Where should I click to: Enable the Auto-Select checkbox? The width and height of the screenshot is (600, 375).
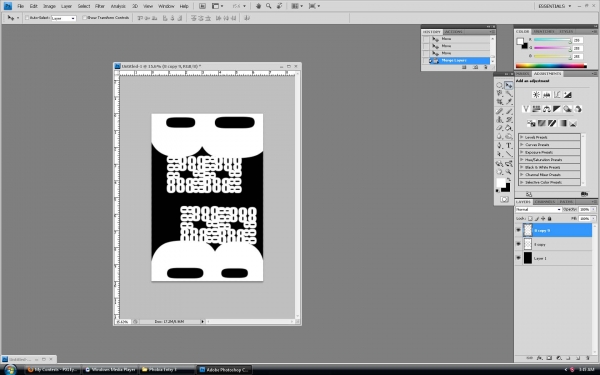pos(27,18)
